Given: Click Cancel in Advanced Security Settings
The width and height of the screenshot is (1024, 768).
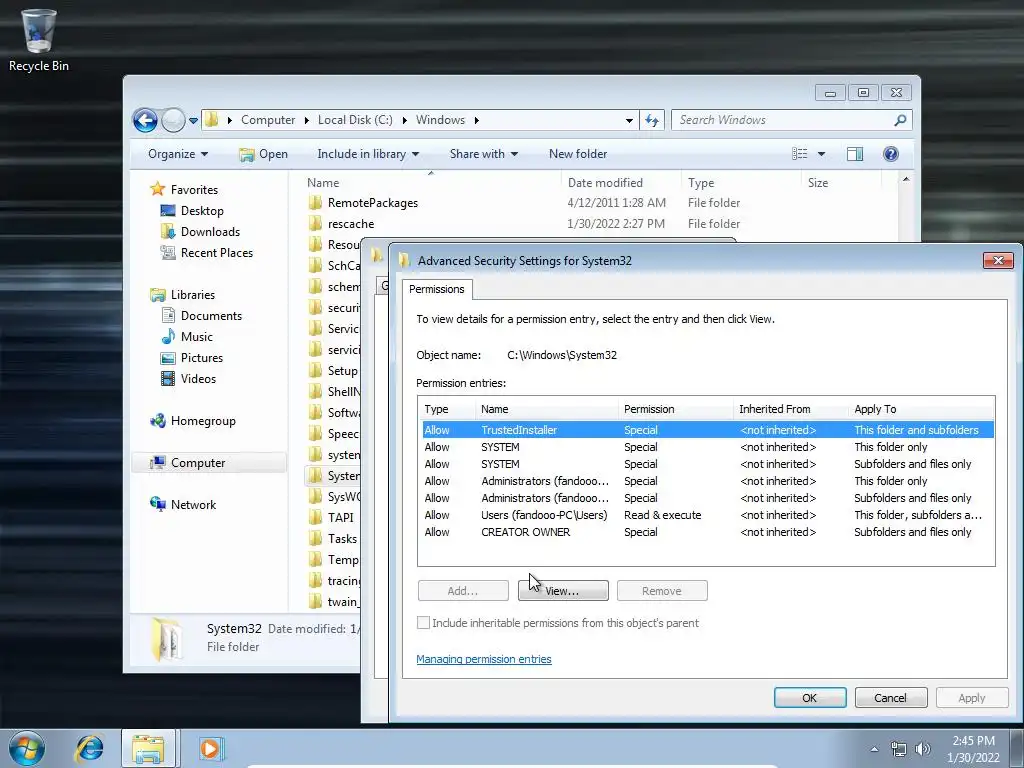Looking at the screenshot, I should [891, 697].
